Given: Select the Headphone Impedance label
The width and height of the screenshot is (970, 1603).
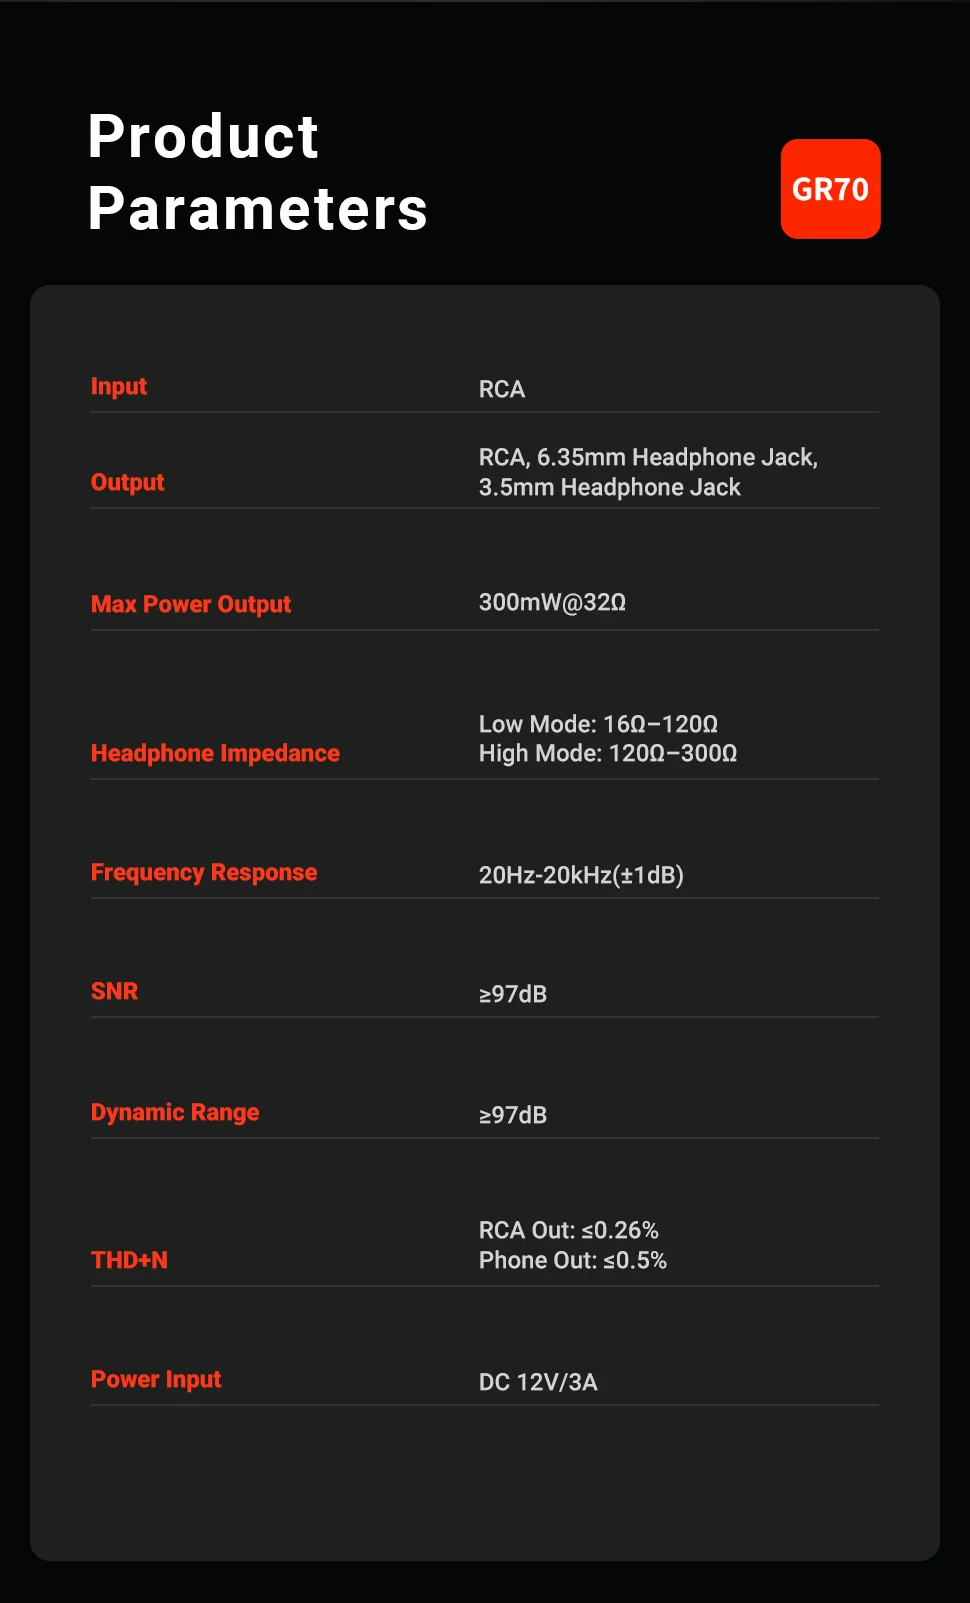Looking at the screenshot, I should (x=215, y=754).
